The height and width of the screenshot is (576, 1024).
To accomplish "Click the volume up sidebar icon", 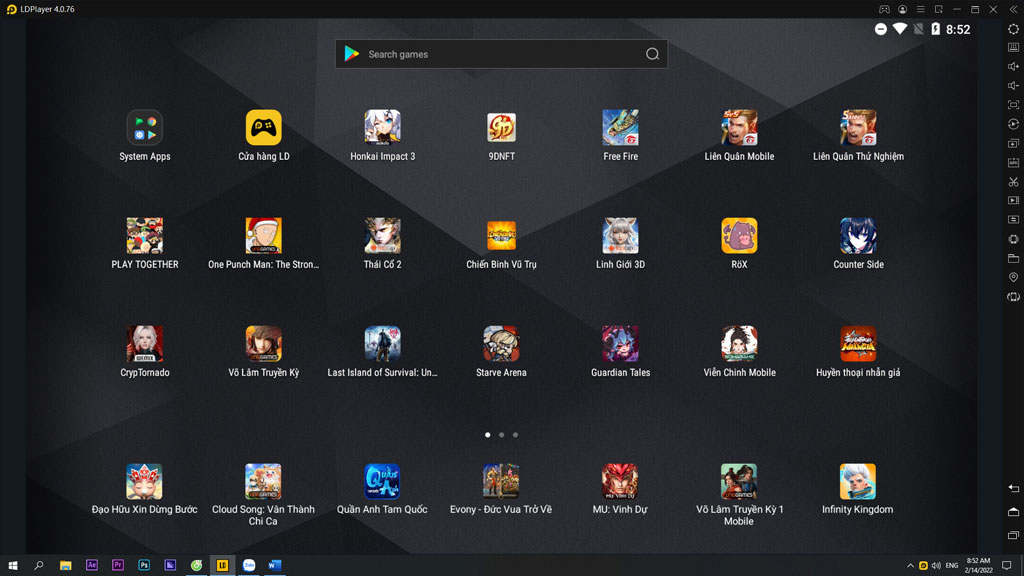I will [1013, 67].
